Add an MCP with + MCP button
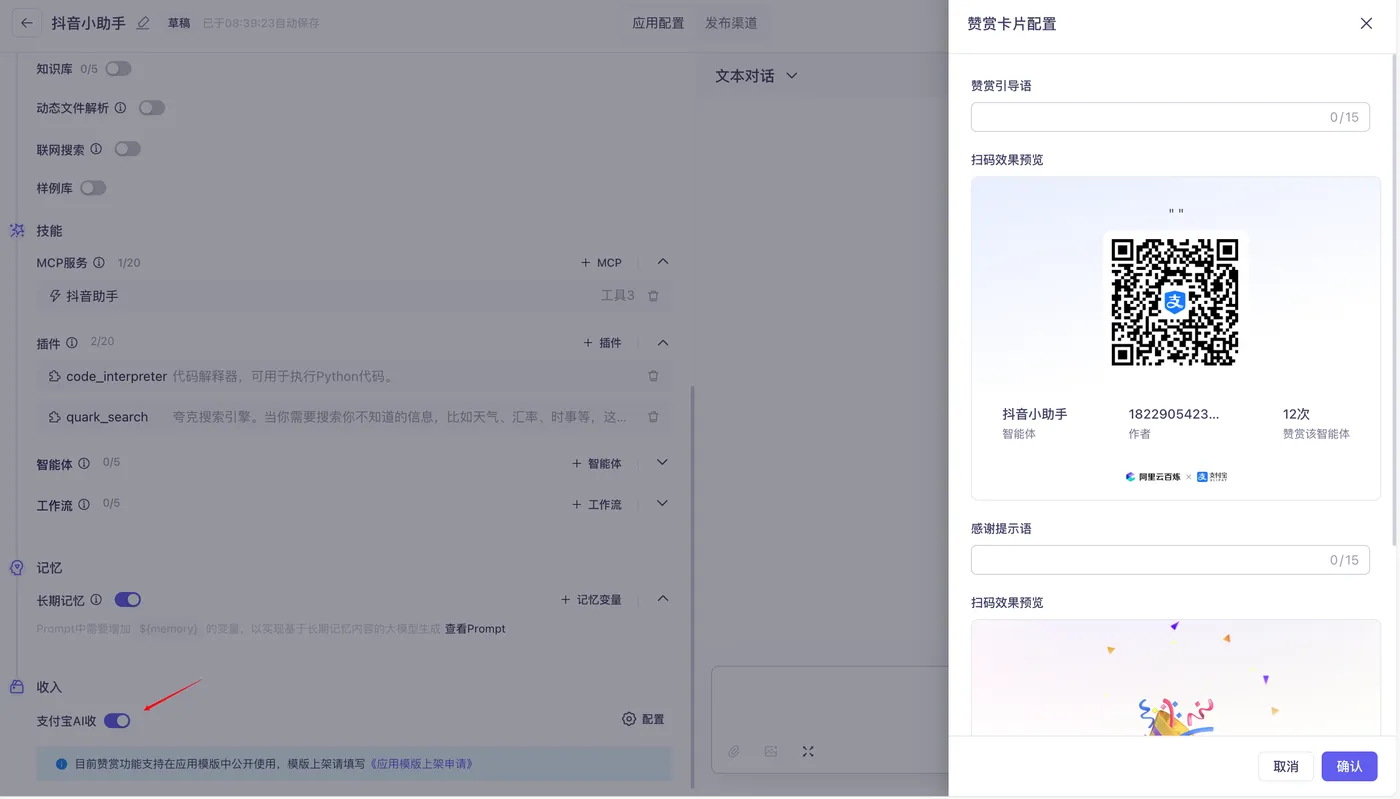This screenshot has width=1400, height=799. point(601,263)
